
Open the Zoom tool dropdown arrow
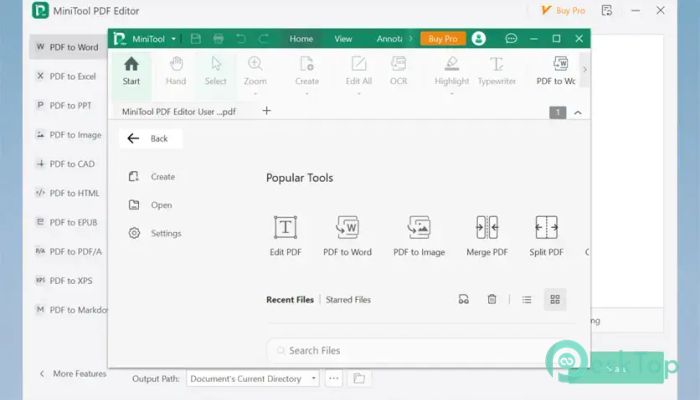(255, 94)
